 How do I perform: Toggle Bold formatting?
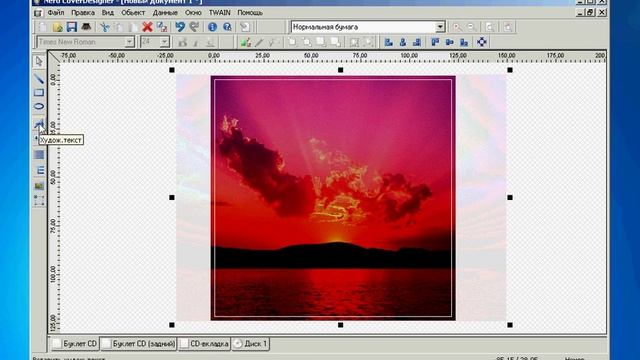(x=182, y=42)
